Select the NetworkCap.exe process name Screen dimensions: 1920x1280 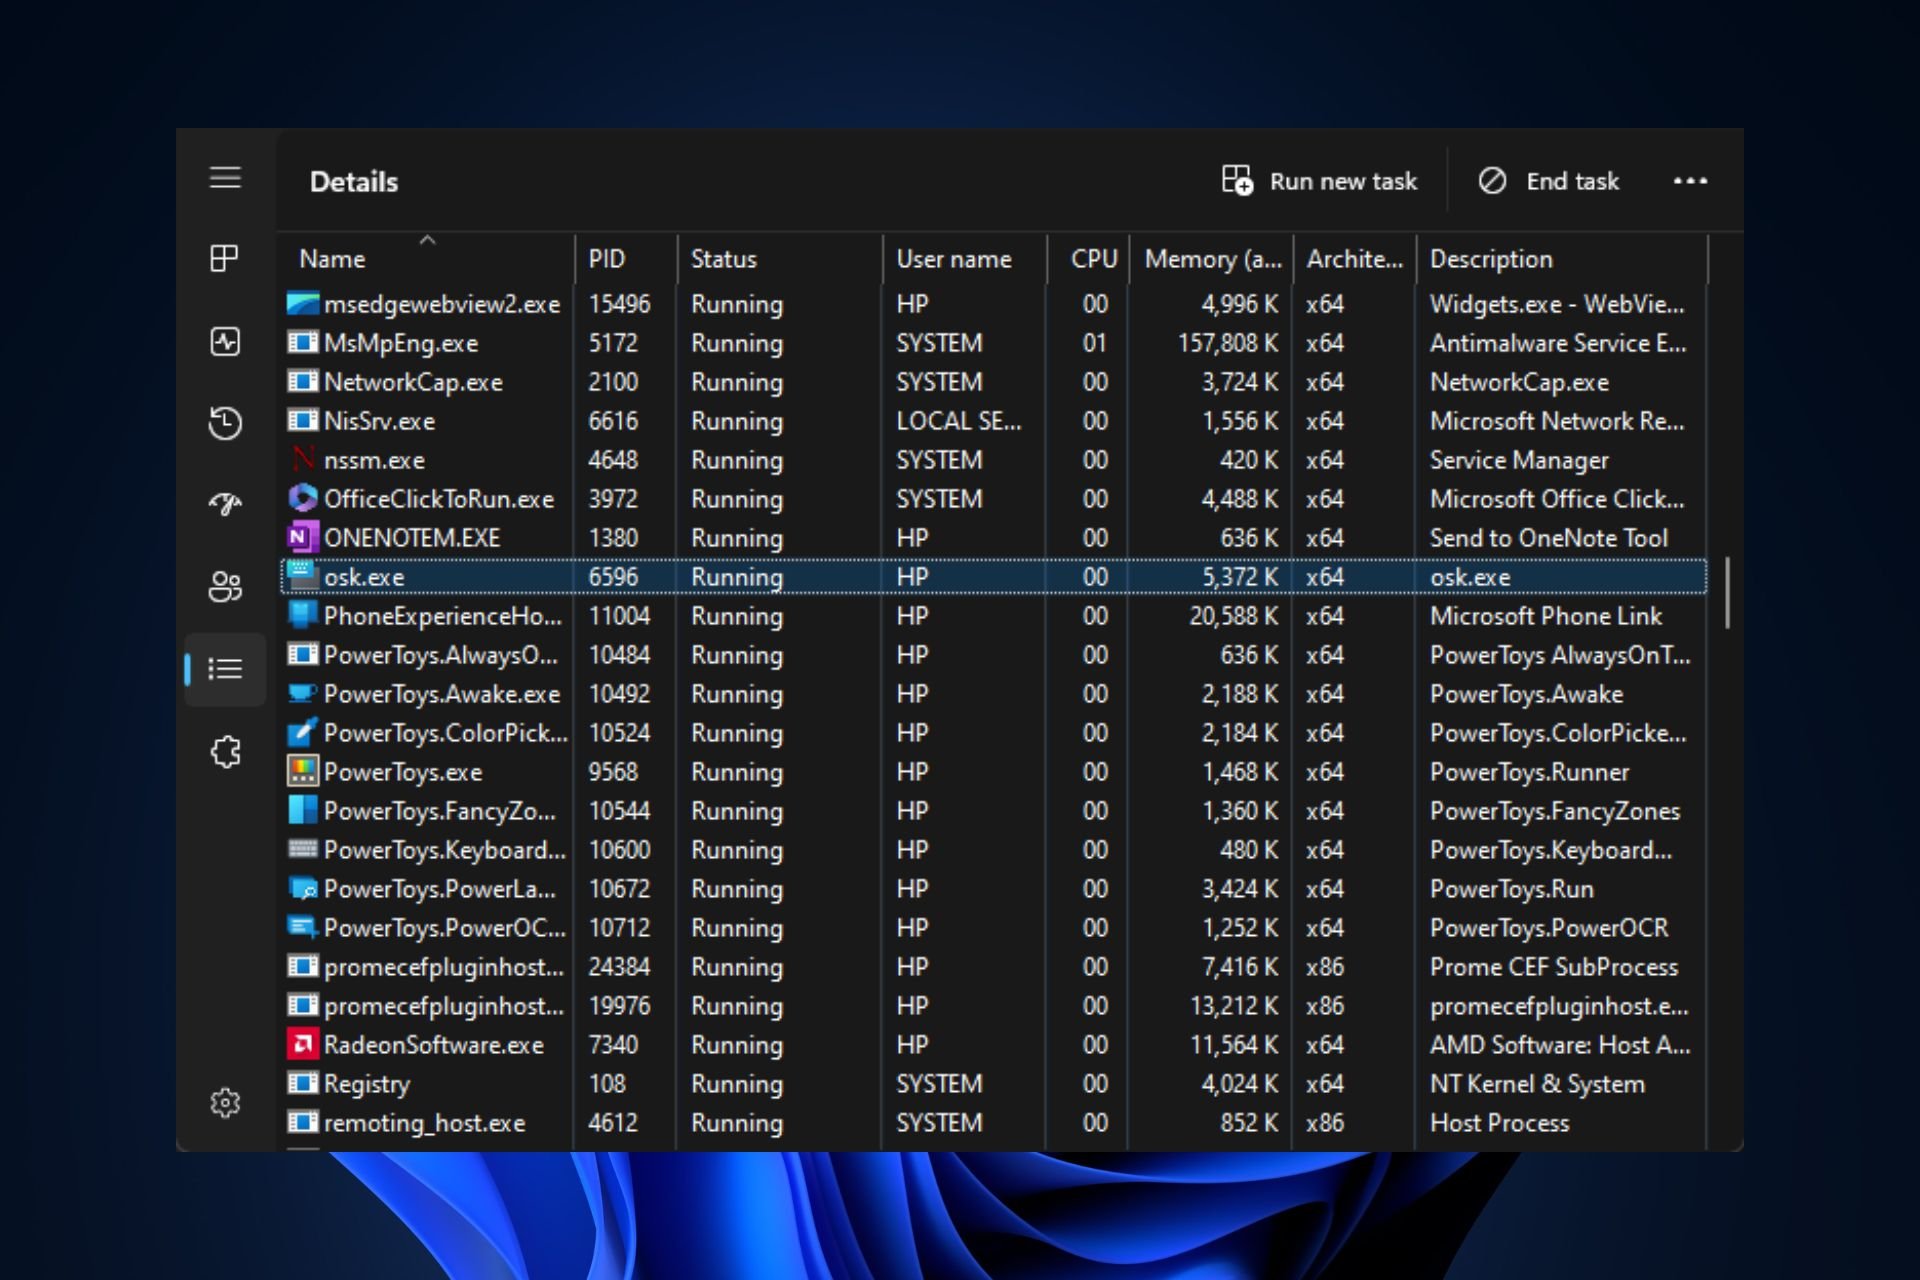pyautogui.click(x=413, y=382)
